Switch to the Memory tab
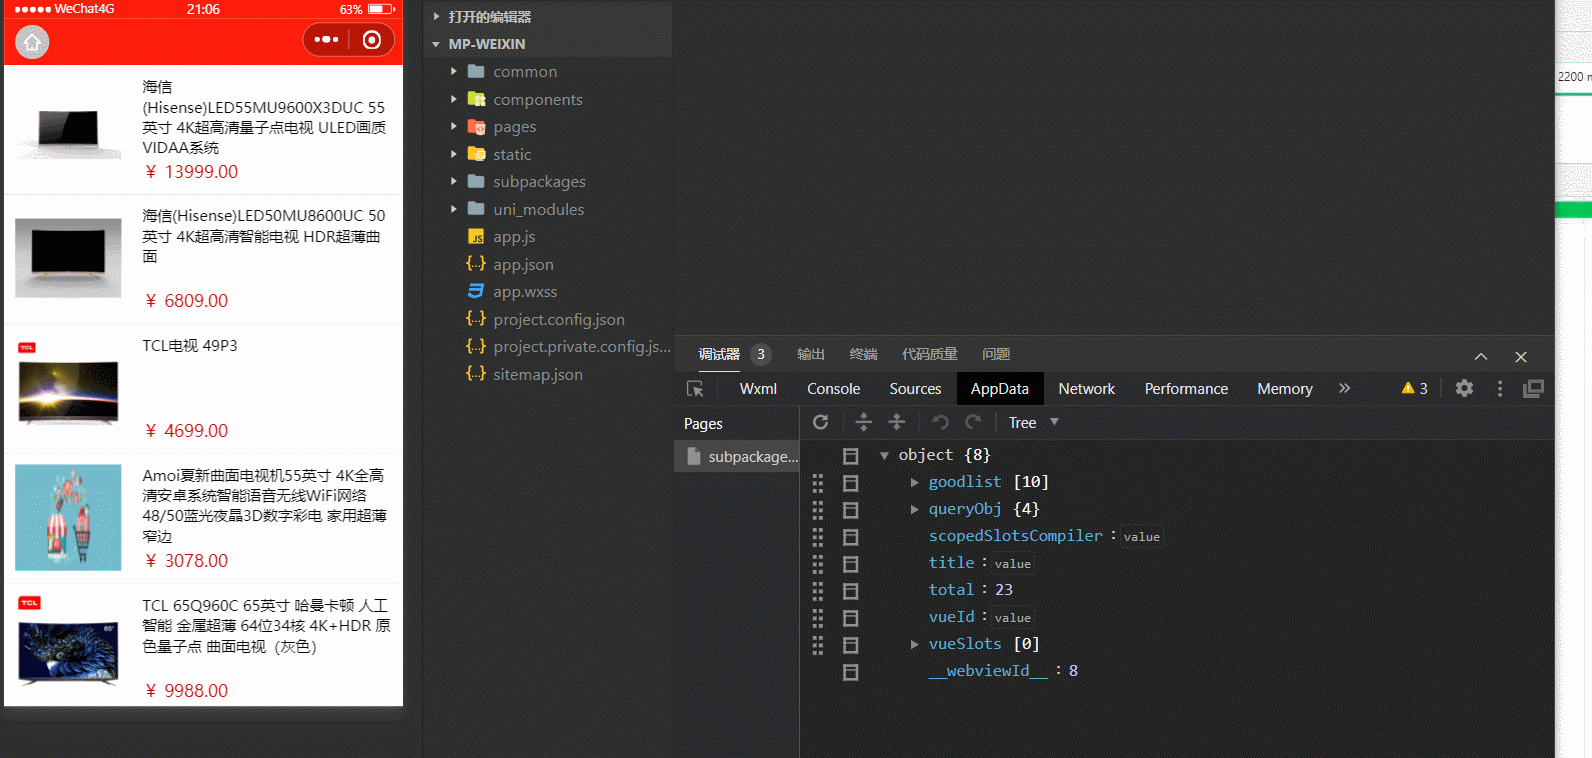Screen dimensions: 1592x758 tap(1285, 388)
